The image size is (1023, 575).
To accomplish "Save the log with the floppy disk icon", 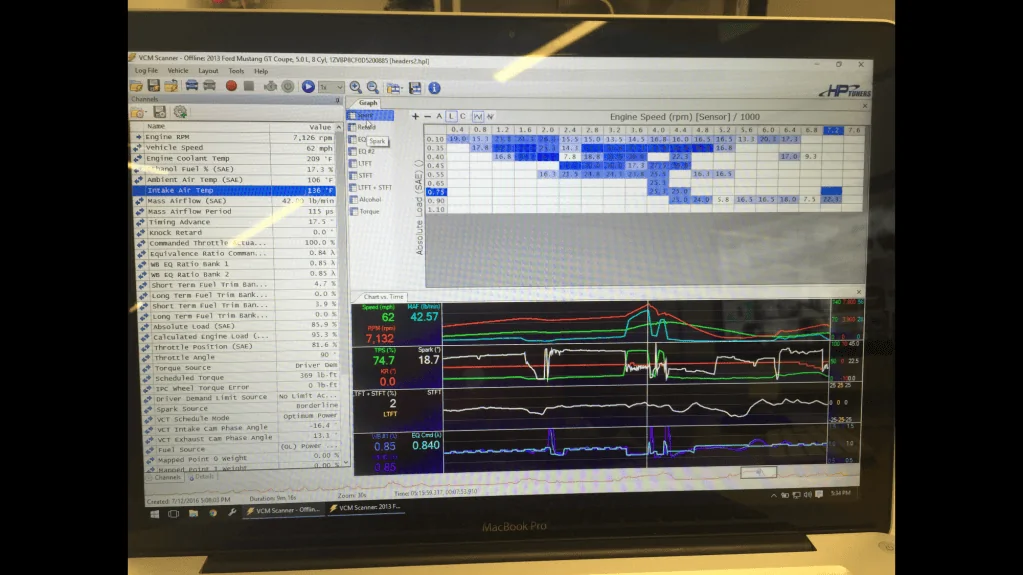I will tap(153, 86).
